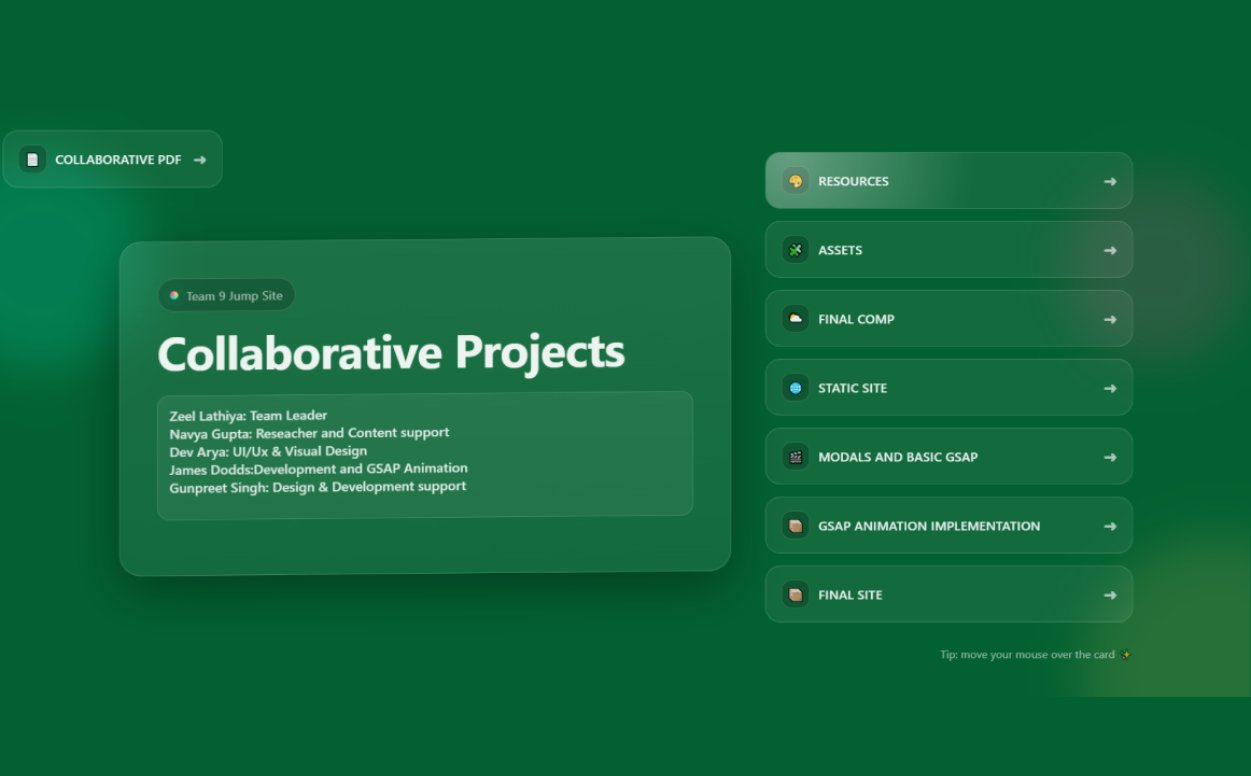This screenshot has width=1251, height=776.
Task: Select the snake icon beside Resources
Action: [x=795, y=181]
